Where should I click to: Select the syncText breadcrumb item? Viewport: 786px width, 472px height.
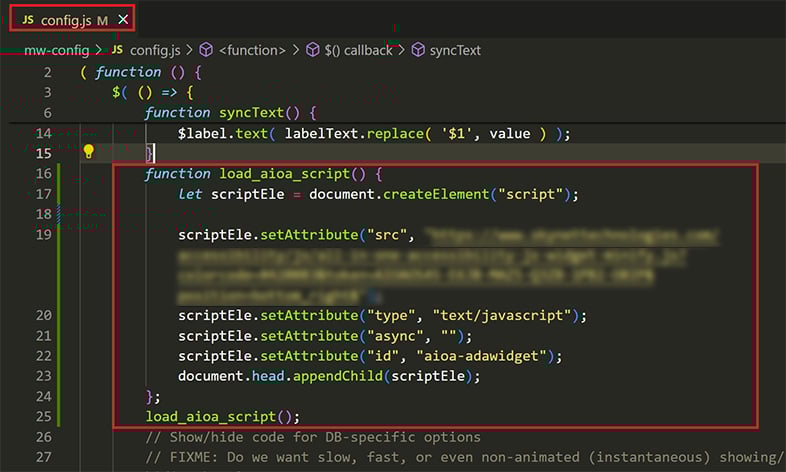[457, 50]
